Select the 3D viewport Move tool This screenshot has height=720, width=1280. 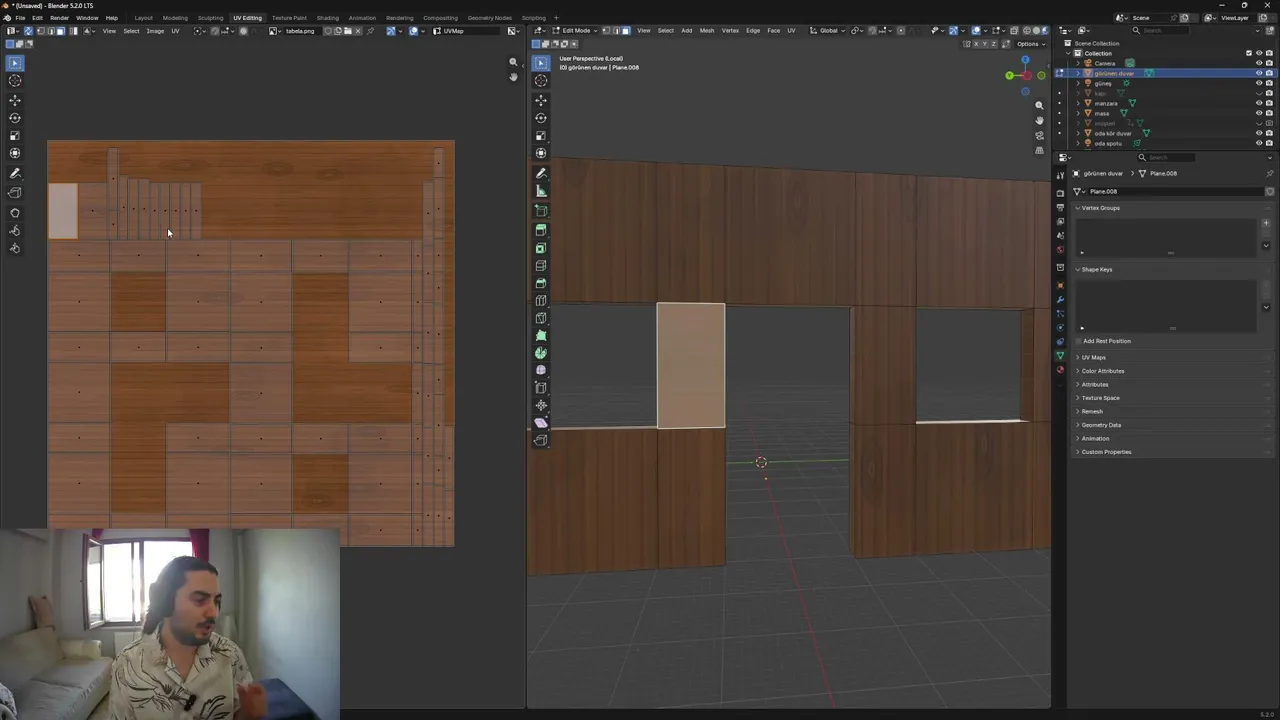tap(541, 100)
